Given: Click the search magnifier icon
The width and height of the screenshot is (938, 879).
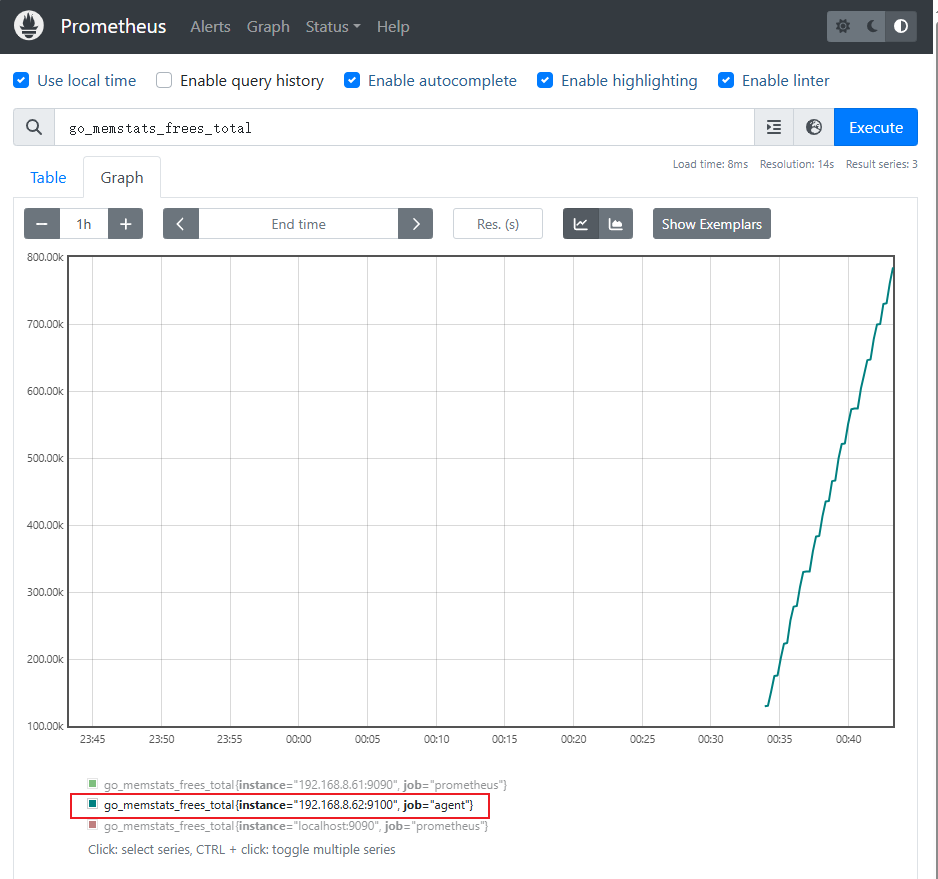Looking at the screenshot, I should [34, 127].
